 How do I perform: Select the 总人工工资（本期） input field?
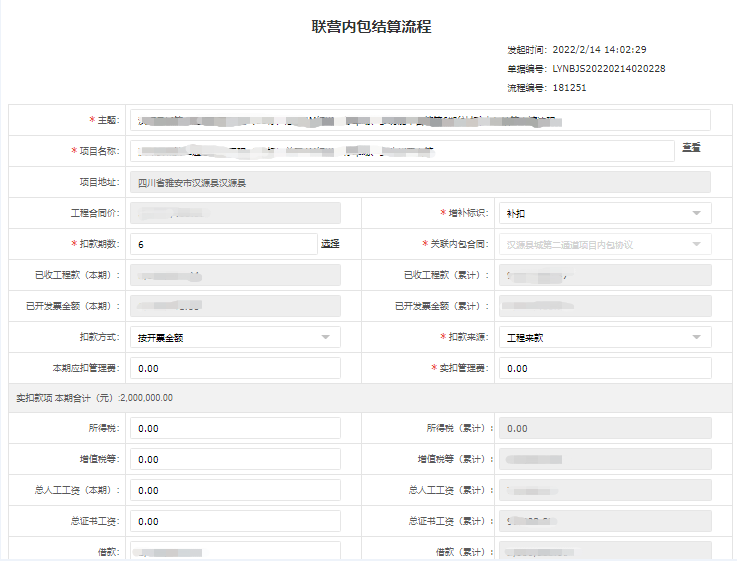(235, 490)
